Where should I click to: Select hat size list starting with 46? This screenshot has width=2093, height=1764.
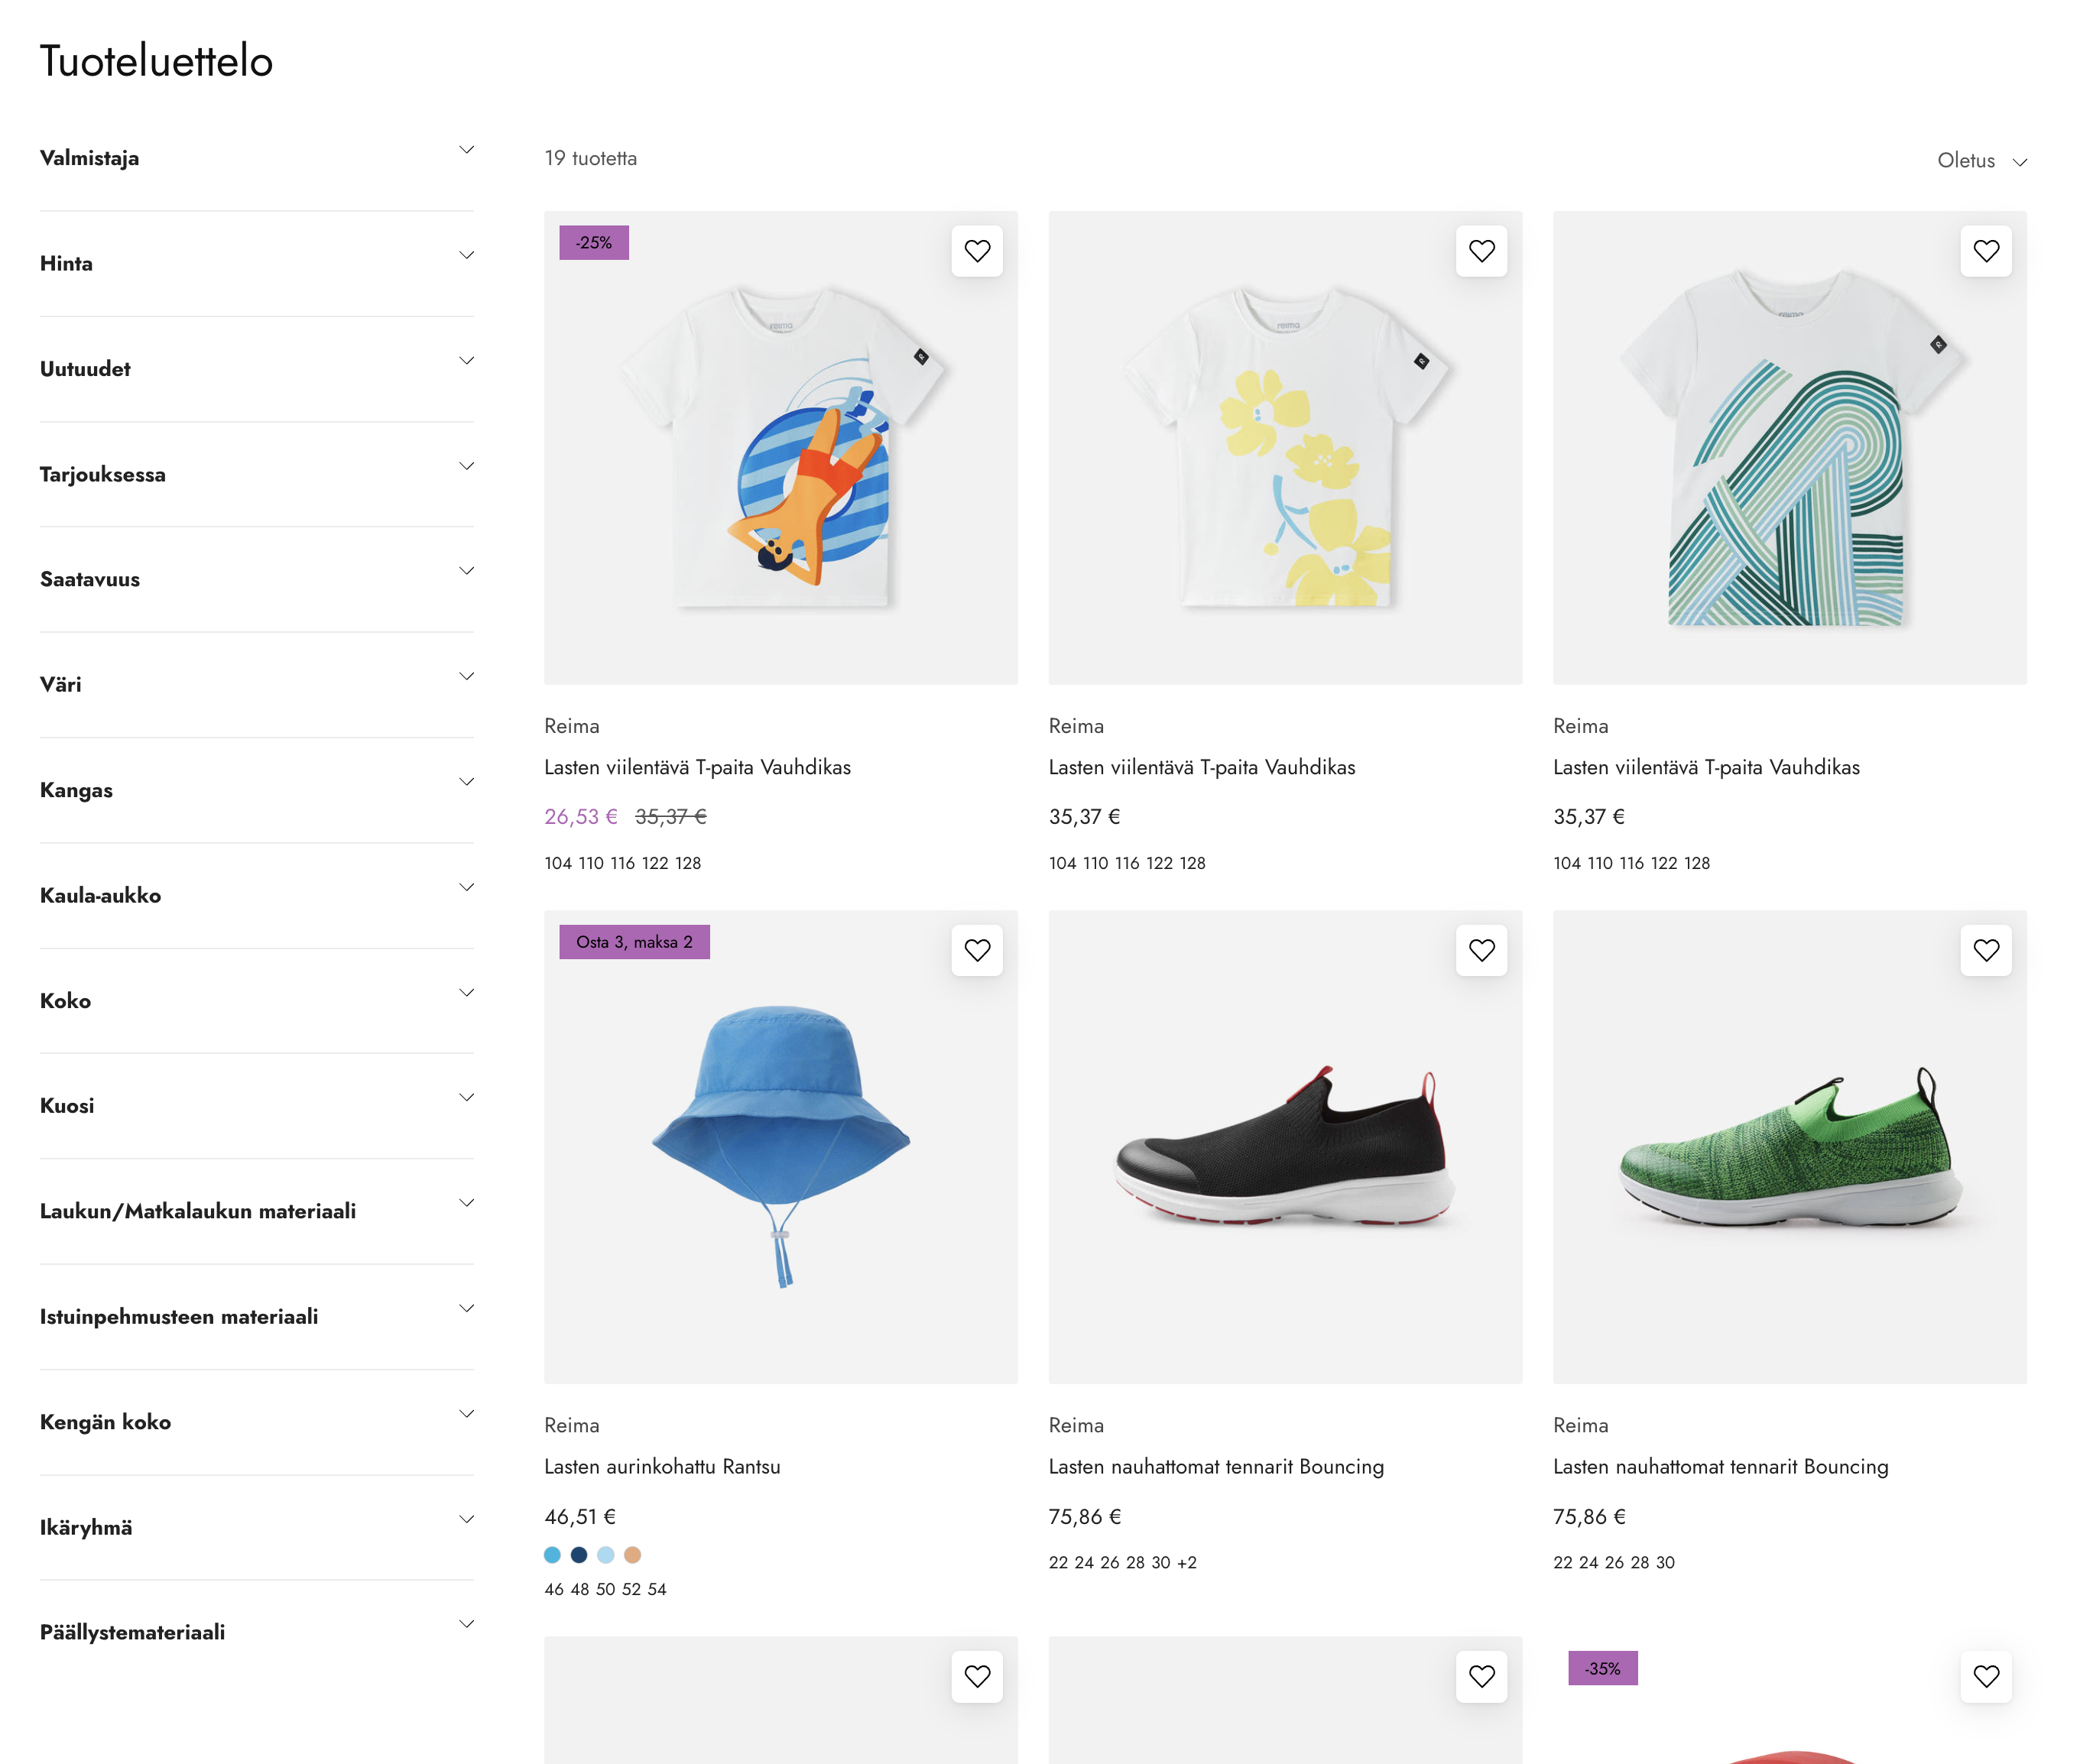[x=605, y=1590]
